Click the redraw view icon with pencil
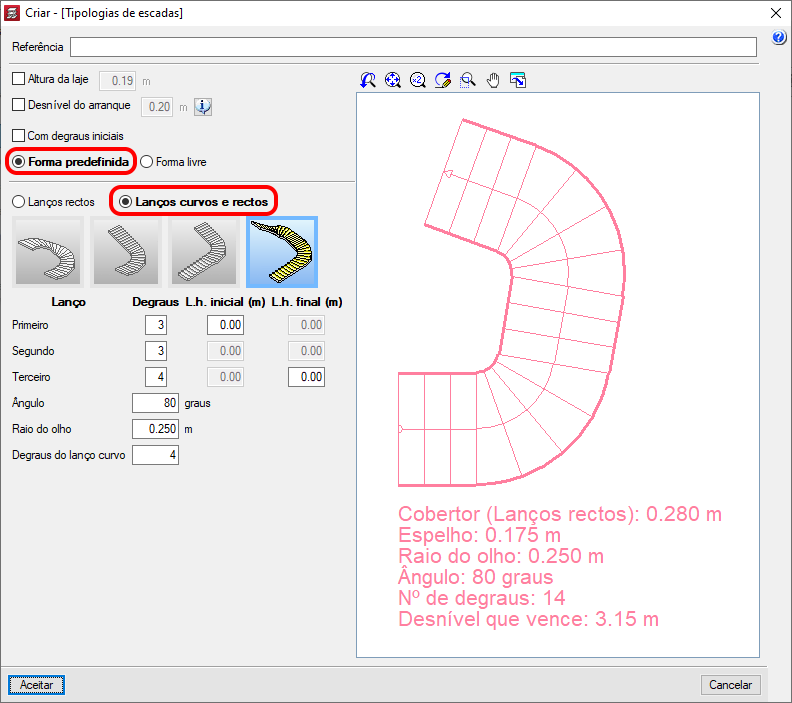Viewport: 792px width, 703px height. pyautogui.click(x=443, y=80)
